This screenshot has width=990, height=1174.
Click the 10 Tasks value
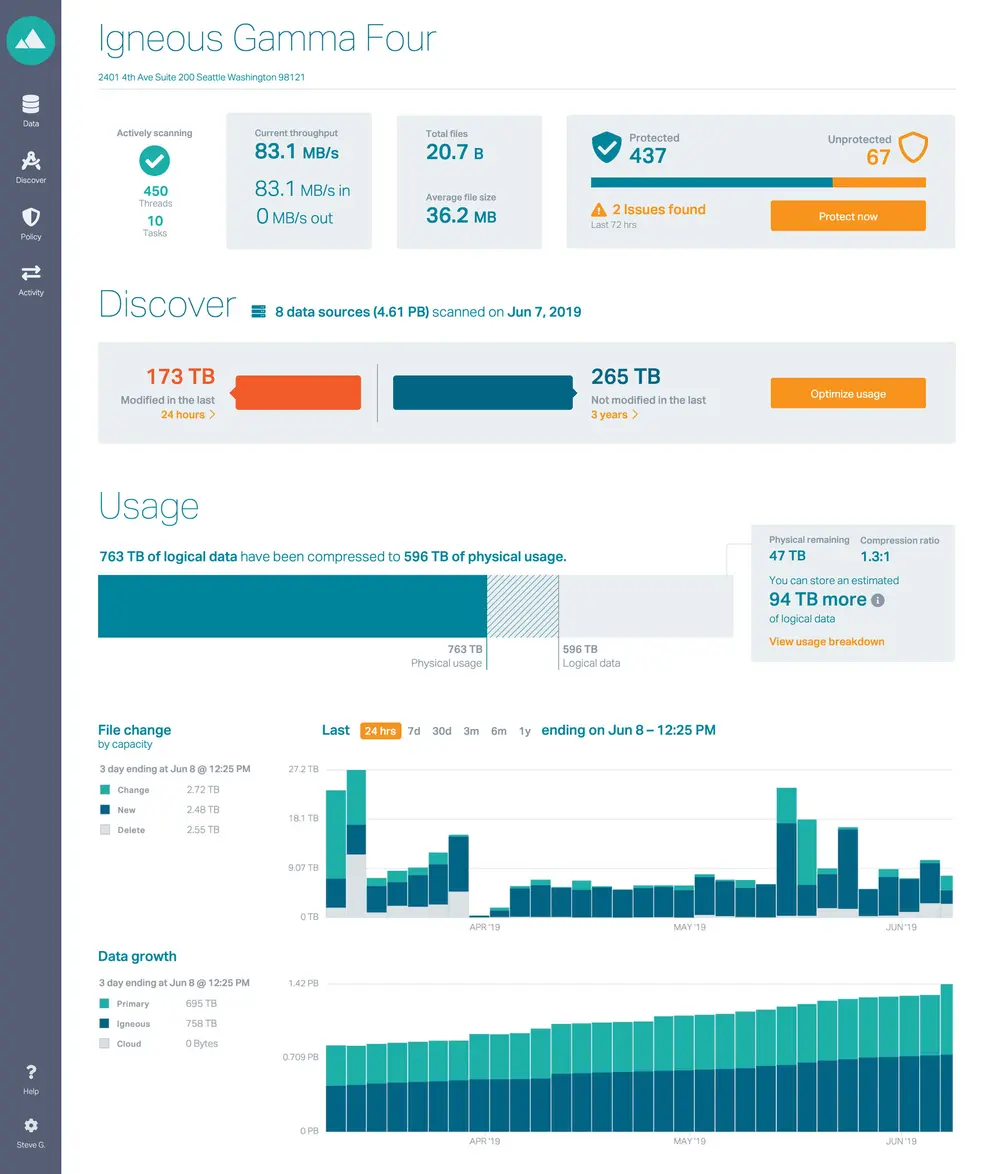(155, 221)
